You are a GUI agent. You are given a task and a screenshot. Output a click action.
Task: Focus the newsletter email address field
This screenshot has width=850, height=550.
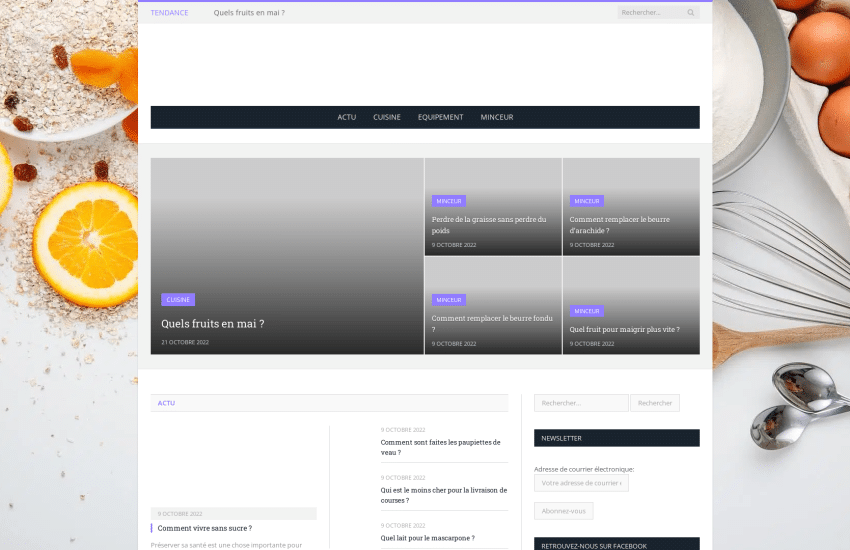tap(581, 483)
